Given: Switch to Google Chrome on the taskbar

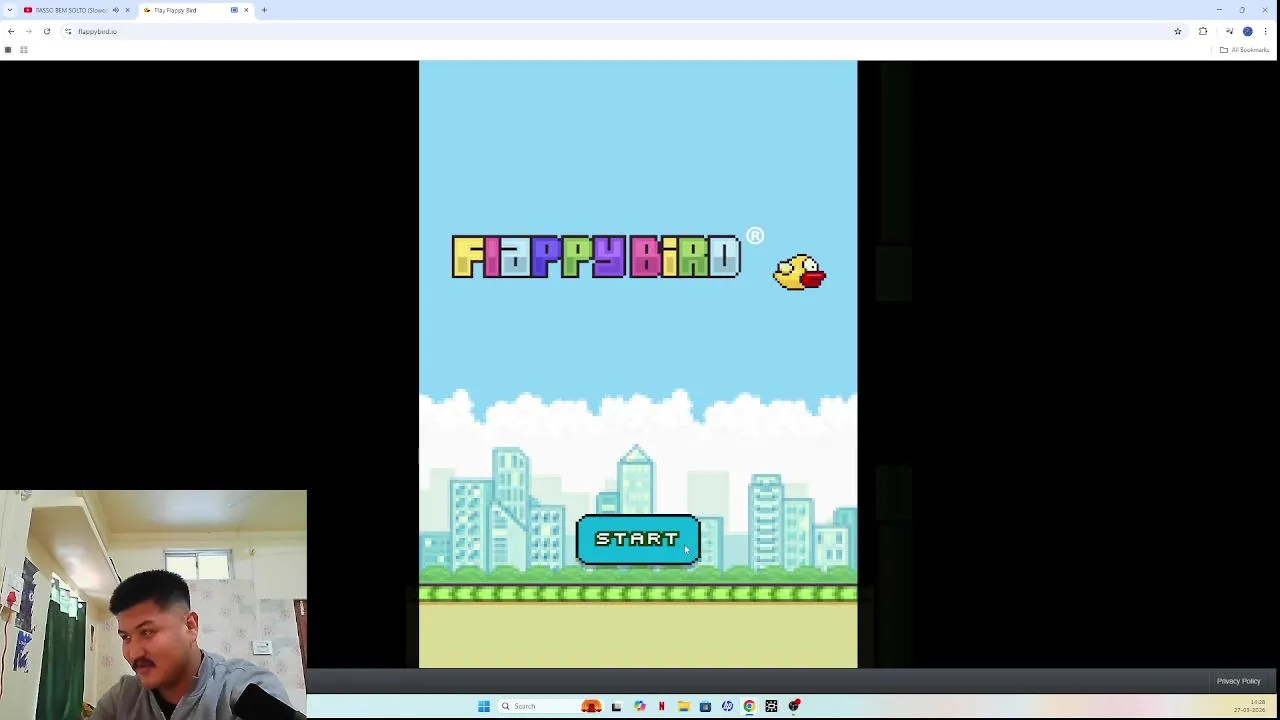Looking at the screenshot, I should click(749, 706).
